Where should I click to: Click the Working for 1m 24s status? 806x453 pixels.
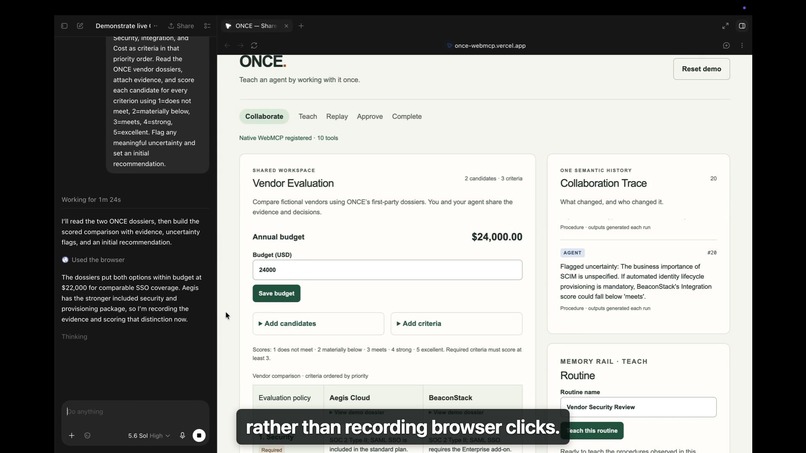pos(91,200)
